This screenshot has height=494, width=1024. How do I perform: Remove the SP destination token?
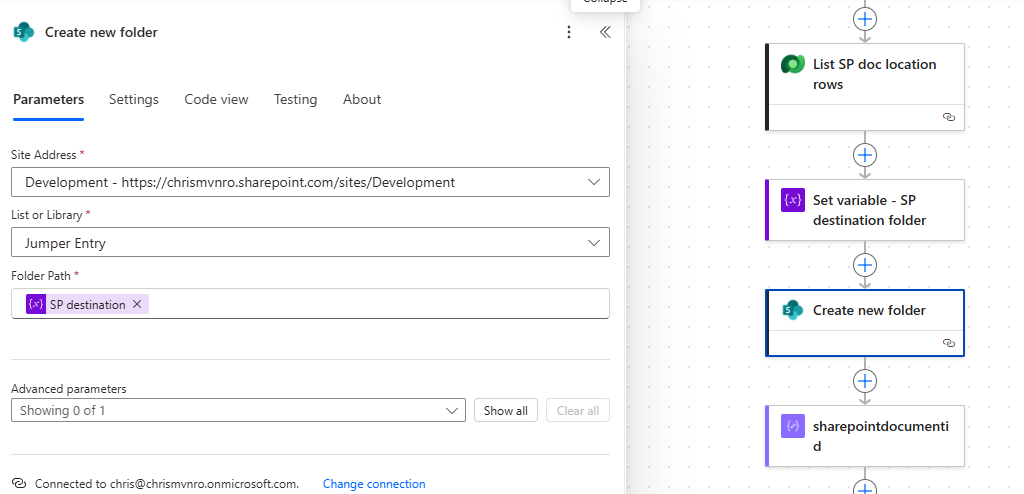tap(137, 304)
